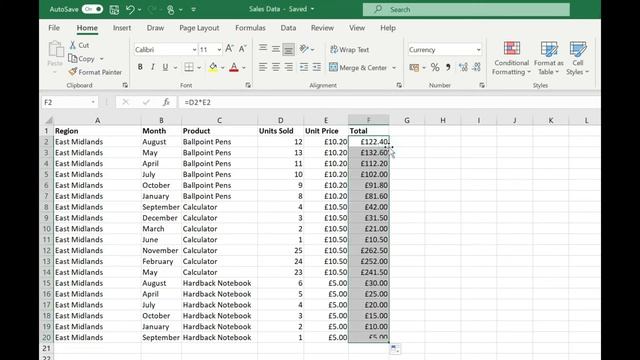The image size is (640, 360).
Task: Toggle Bold formatting
Action: (140, 67)
